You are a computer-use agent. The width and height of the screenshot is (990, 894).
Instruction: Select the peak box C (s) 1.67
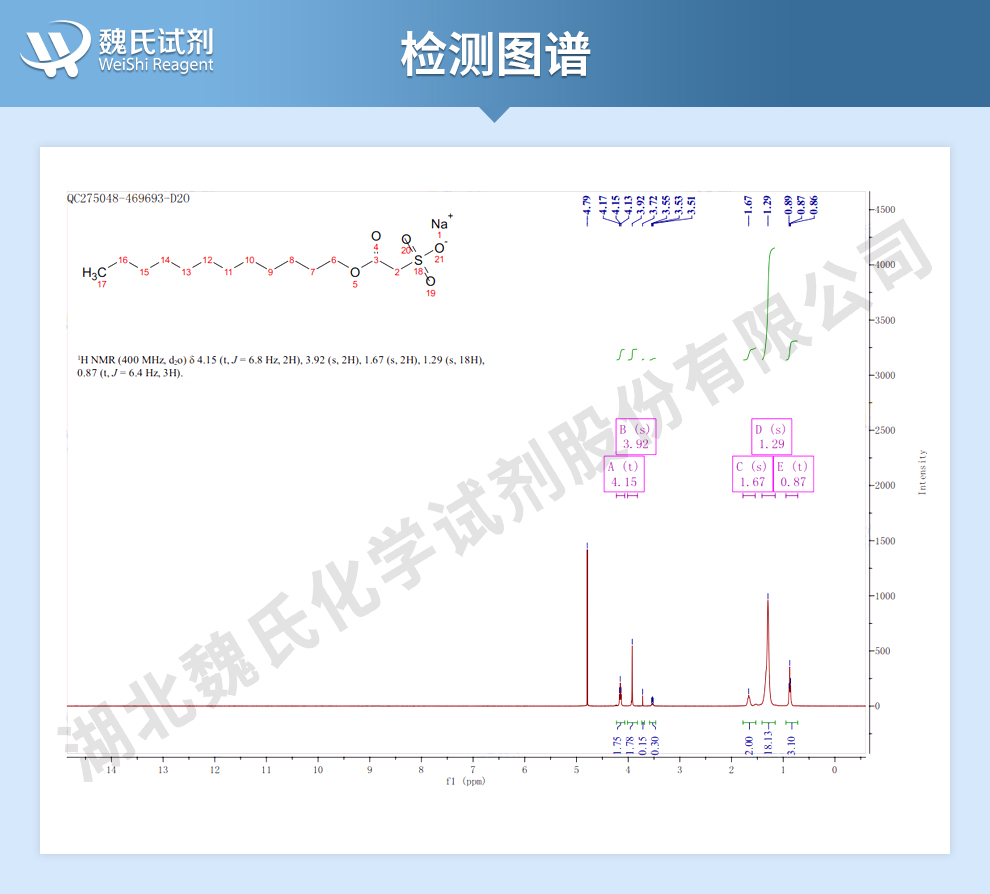click(x=752, y=474)
